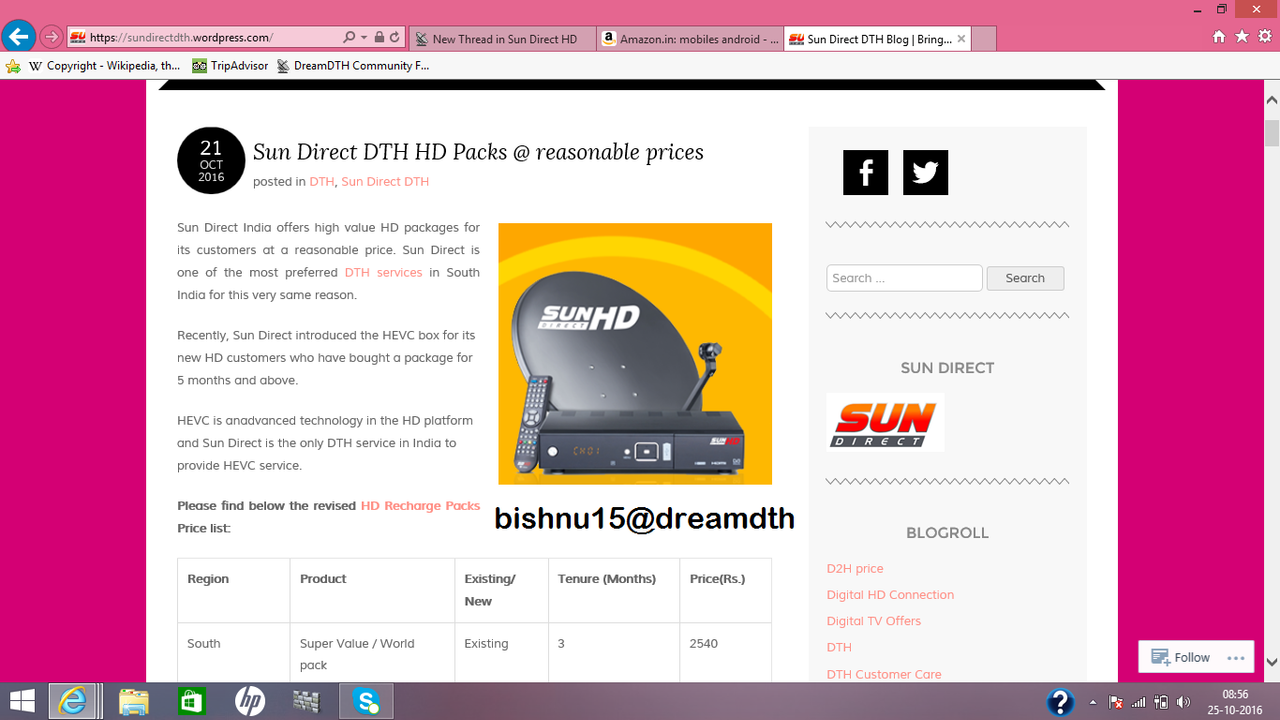
Task: Open the 'Digital TV Offers' blogroll link
Action: 873,620
